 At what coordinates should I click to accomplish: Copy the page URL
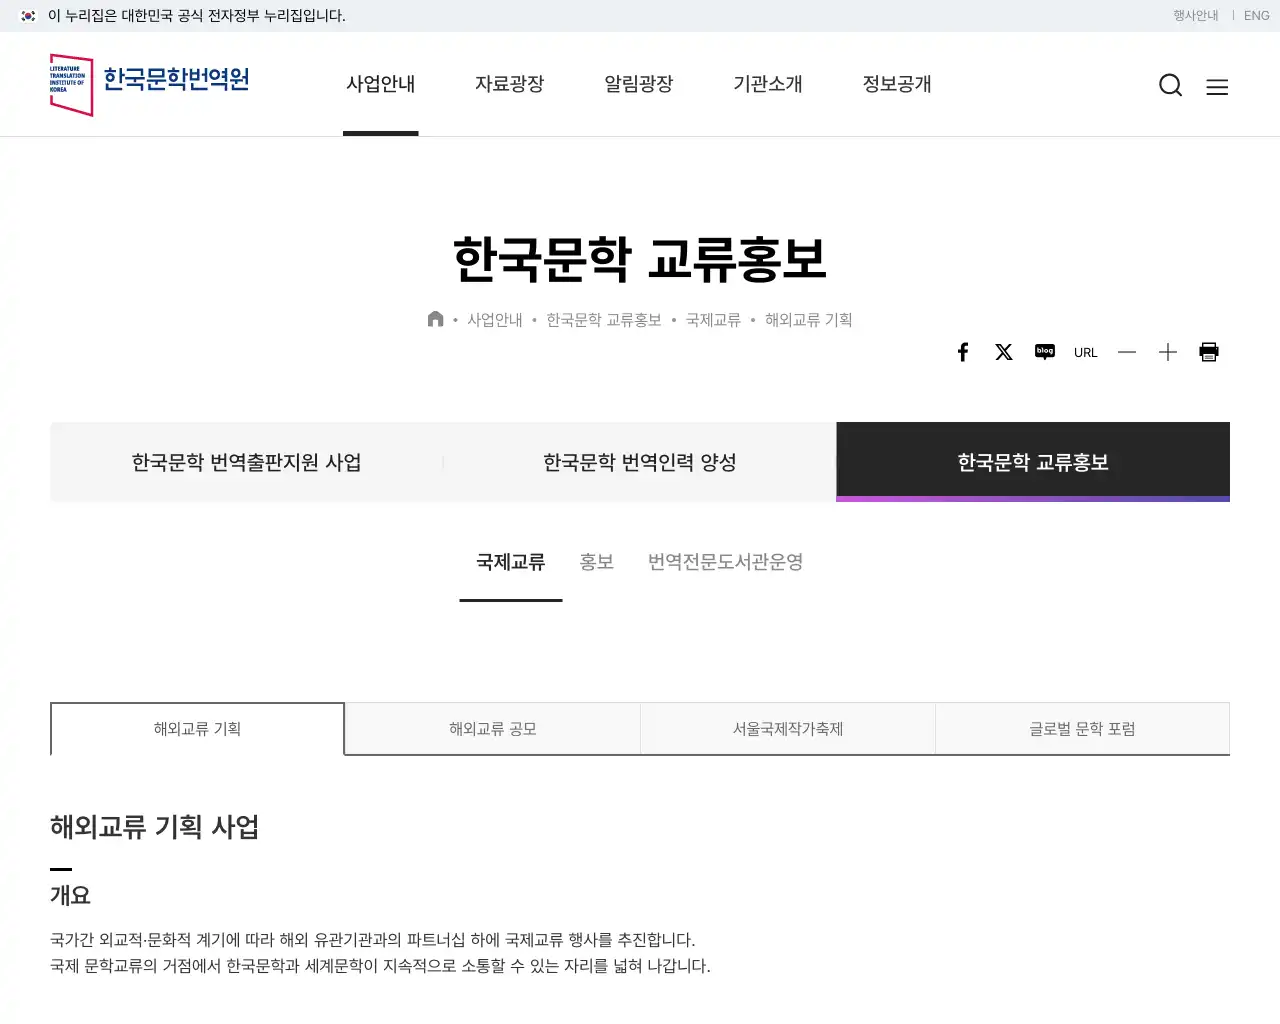point(1085,351)
